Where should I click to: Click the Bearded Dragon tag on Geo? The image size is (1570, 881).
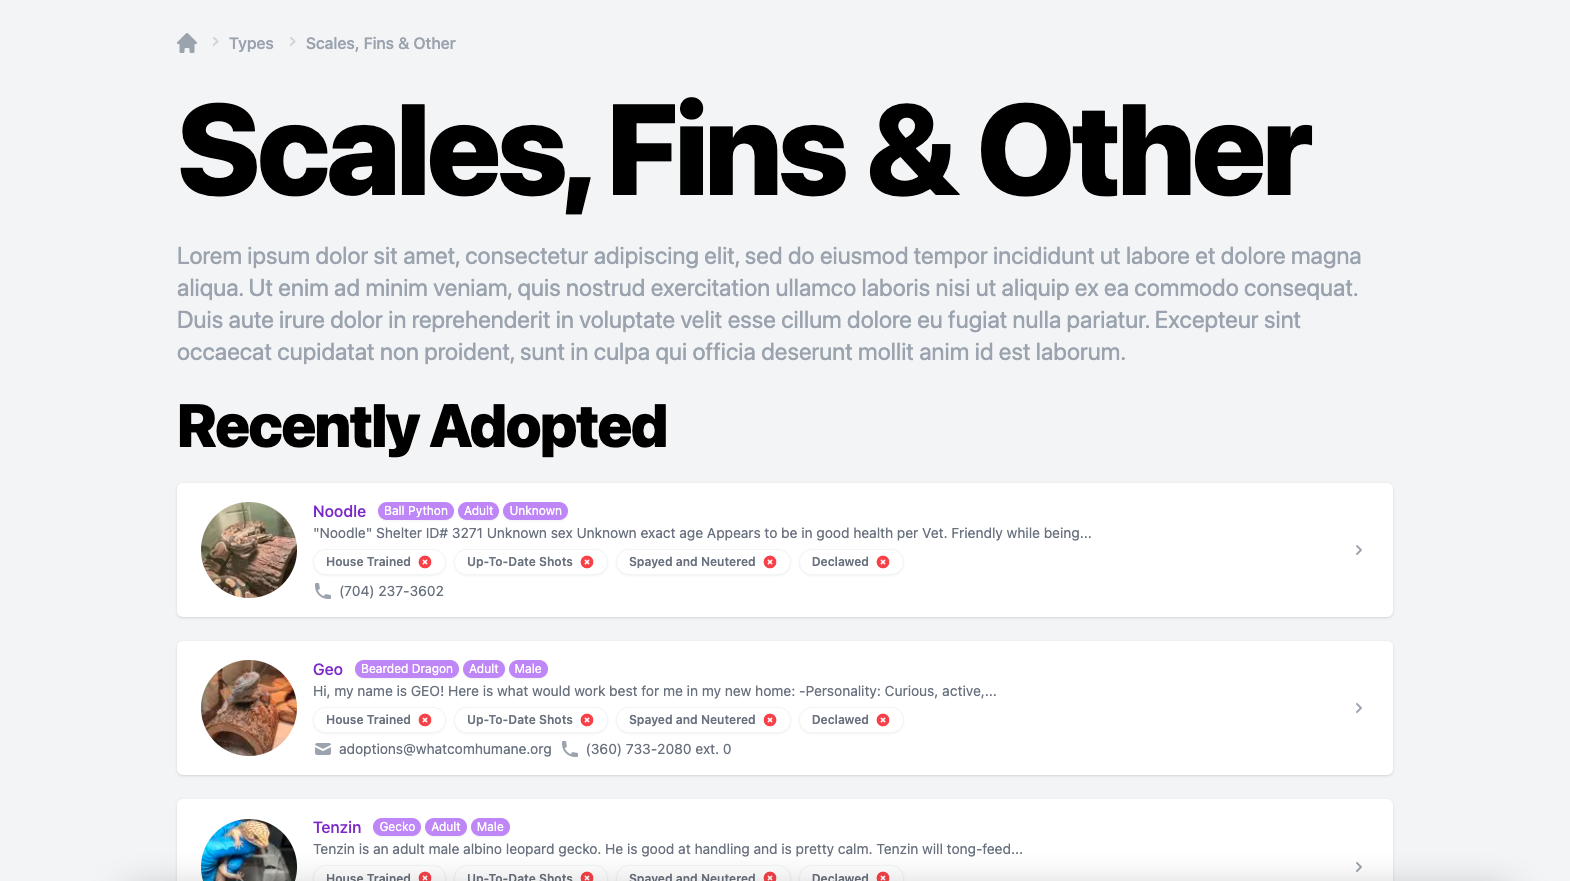(x=407, y=669)
